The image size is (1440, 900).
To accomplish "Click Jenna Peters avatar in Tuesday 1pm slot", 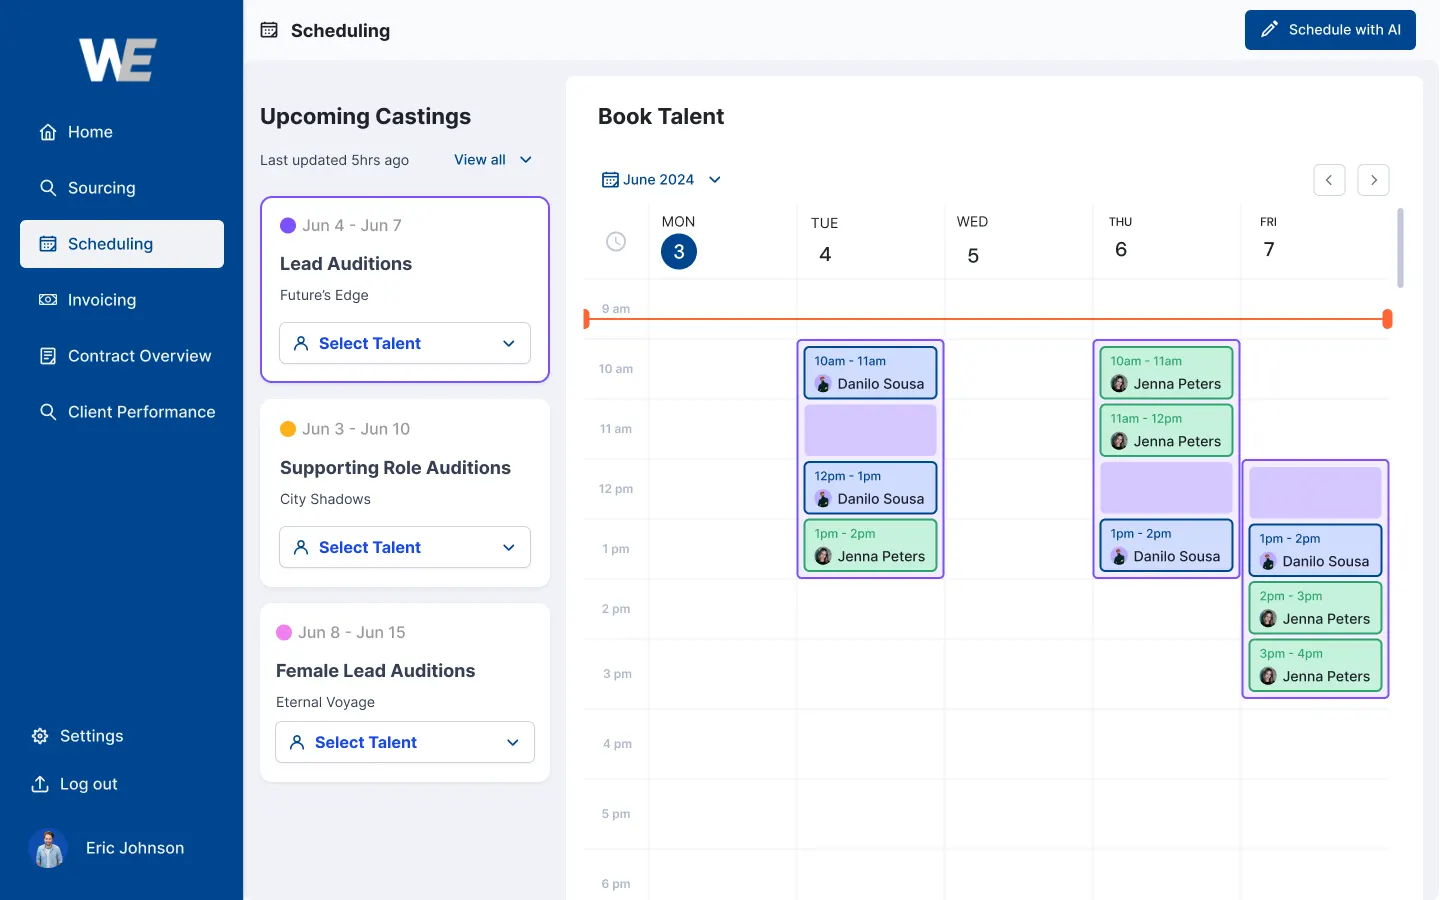I will tap(823, 556).
